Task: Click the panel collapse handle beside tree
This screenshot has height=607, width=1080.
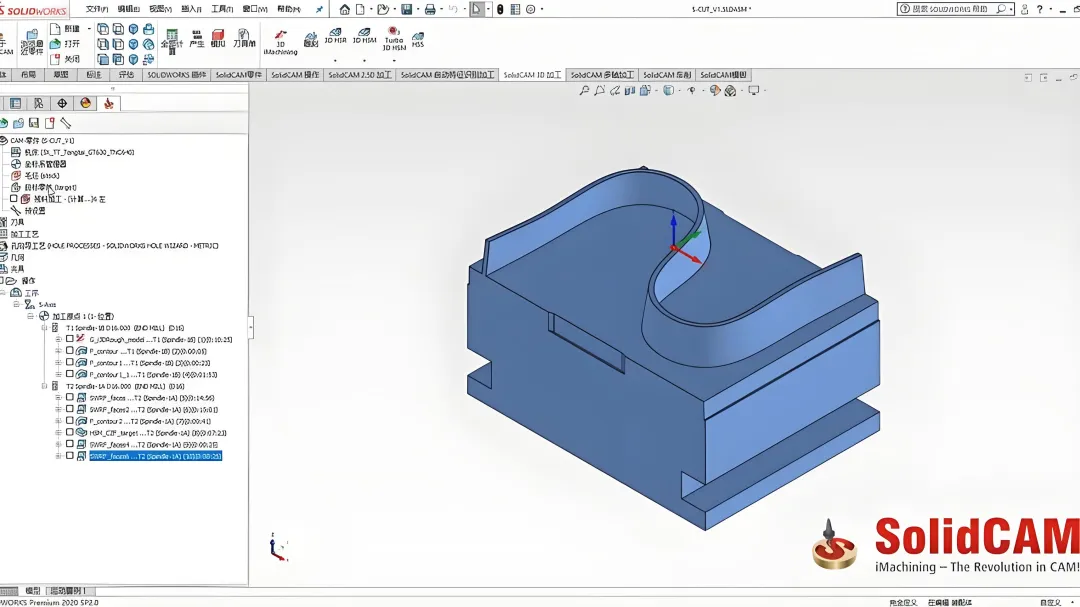Action: coord(251,327)
